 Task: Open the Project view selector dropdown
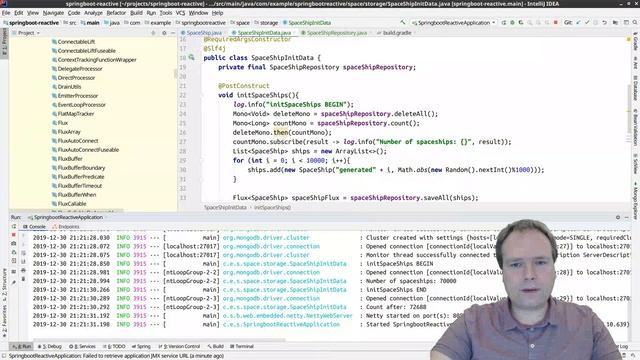(x=26, y=33)
